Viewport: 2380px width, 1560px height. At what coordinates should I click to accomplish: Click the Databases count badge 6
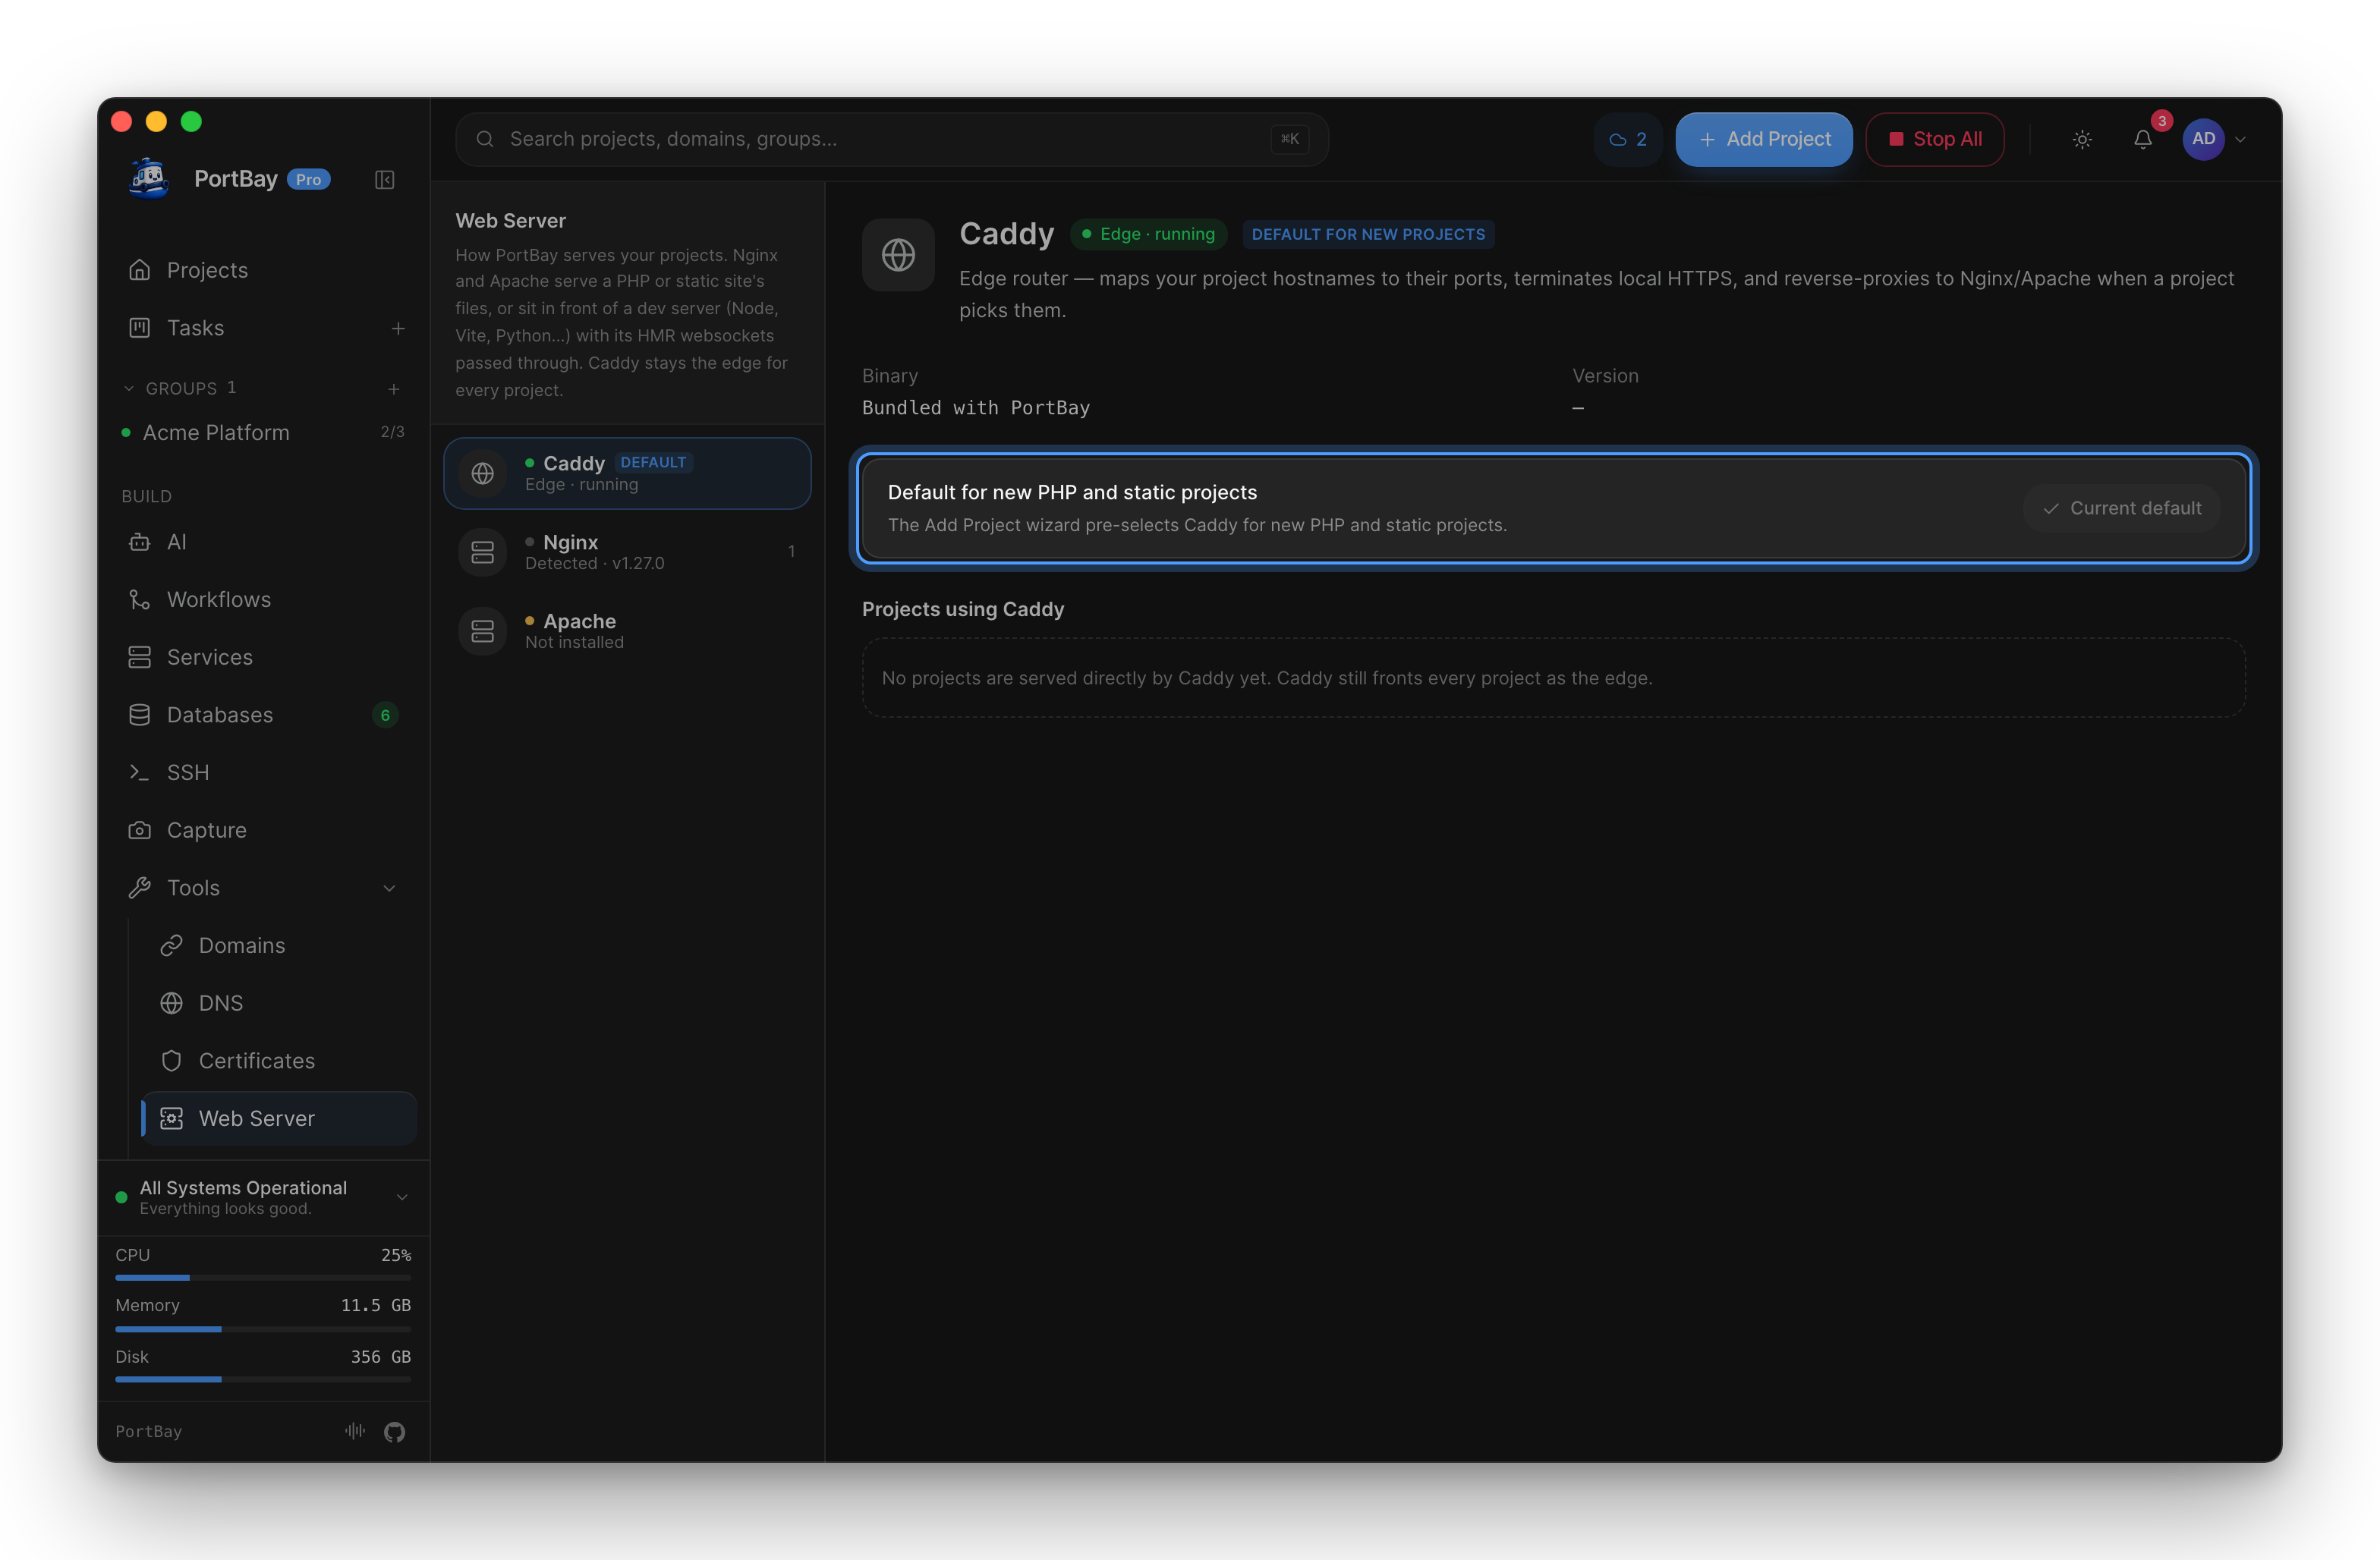tap(385, 715)
